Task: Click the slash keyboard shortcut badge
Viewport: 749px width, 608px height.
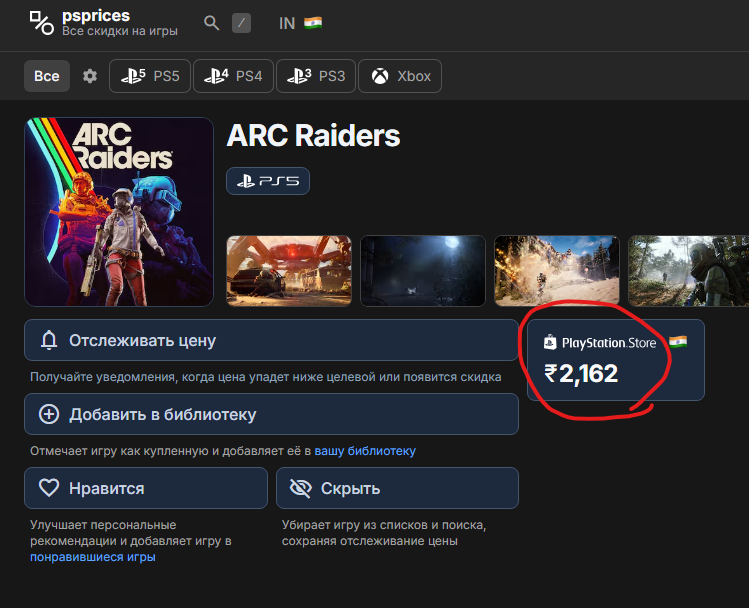Action: pyautogui.click(x=242, y=23)
